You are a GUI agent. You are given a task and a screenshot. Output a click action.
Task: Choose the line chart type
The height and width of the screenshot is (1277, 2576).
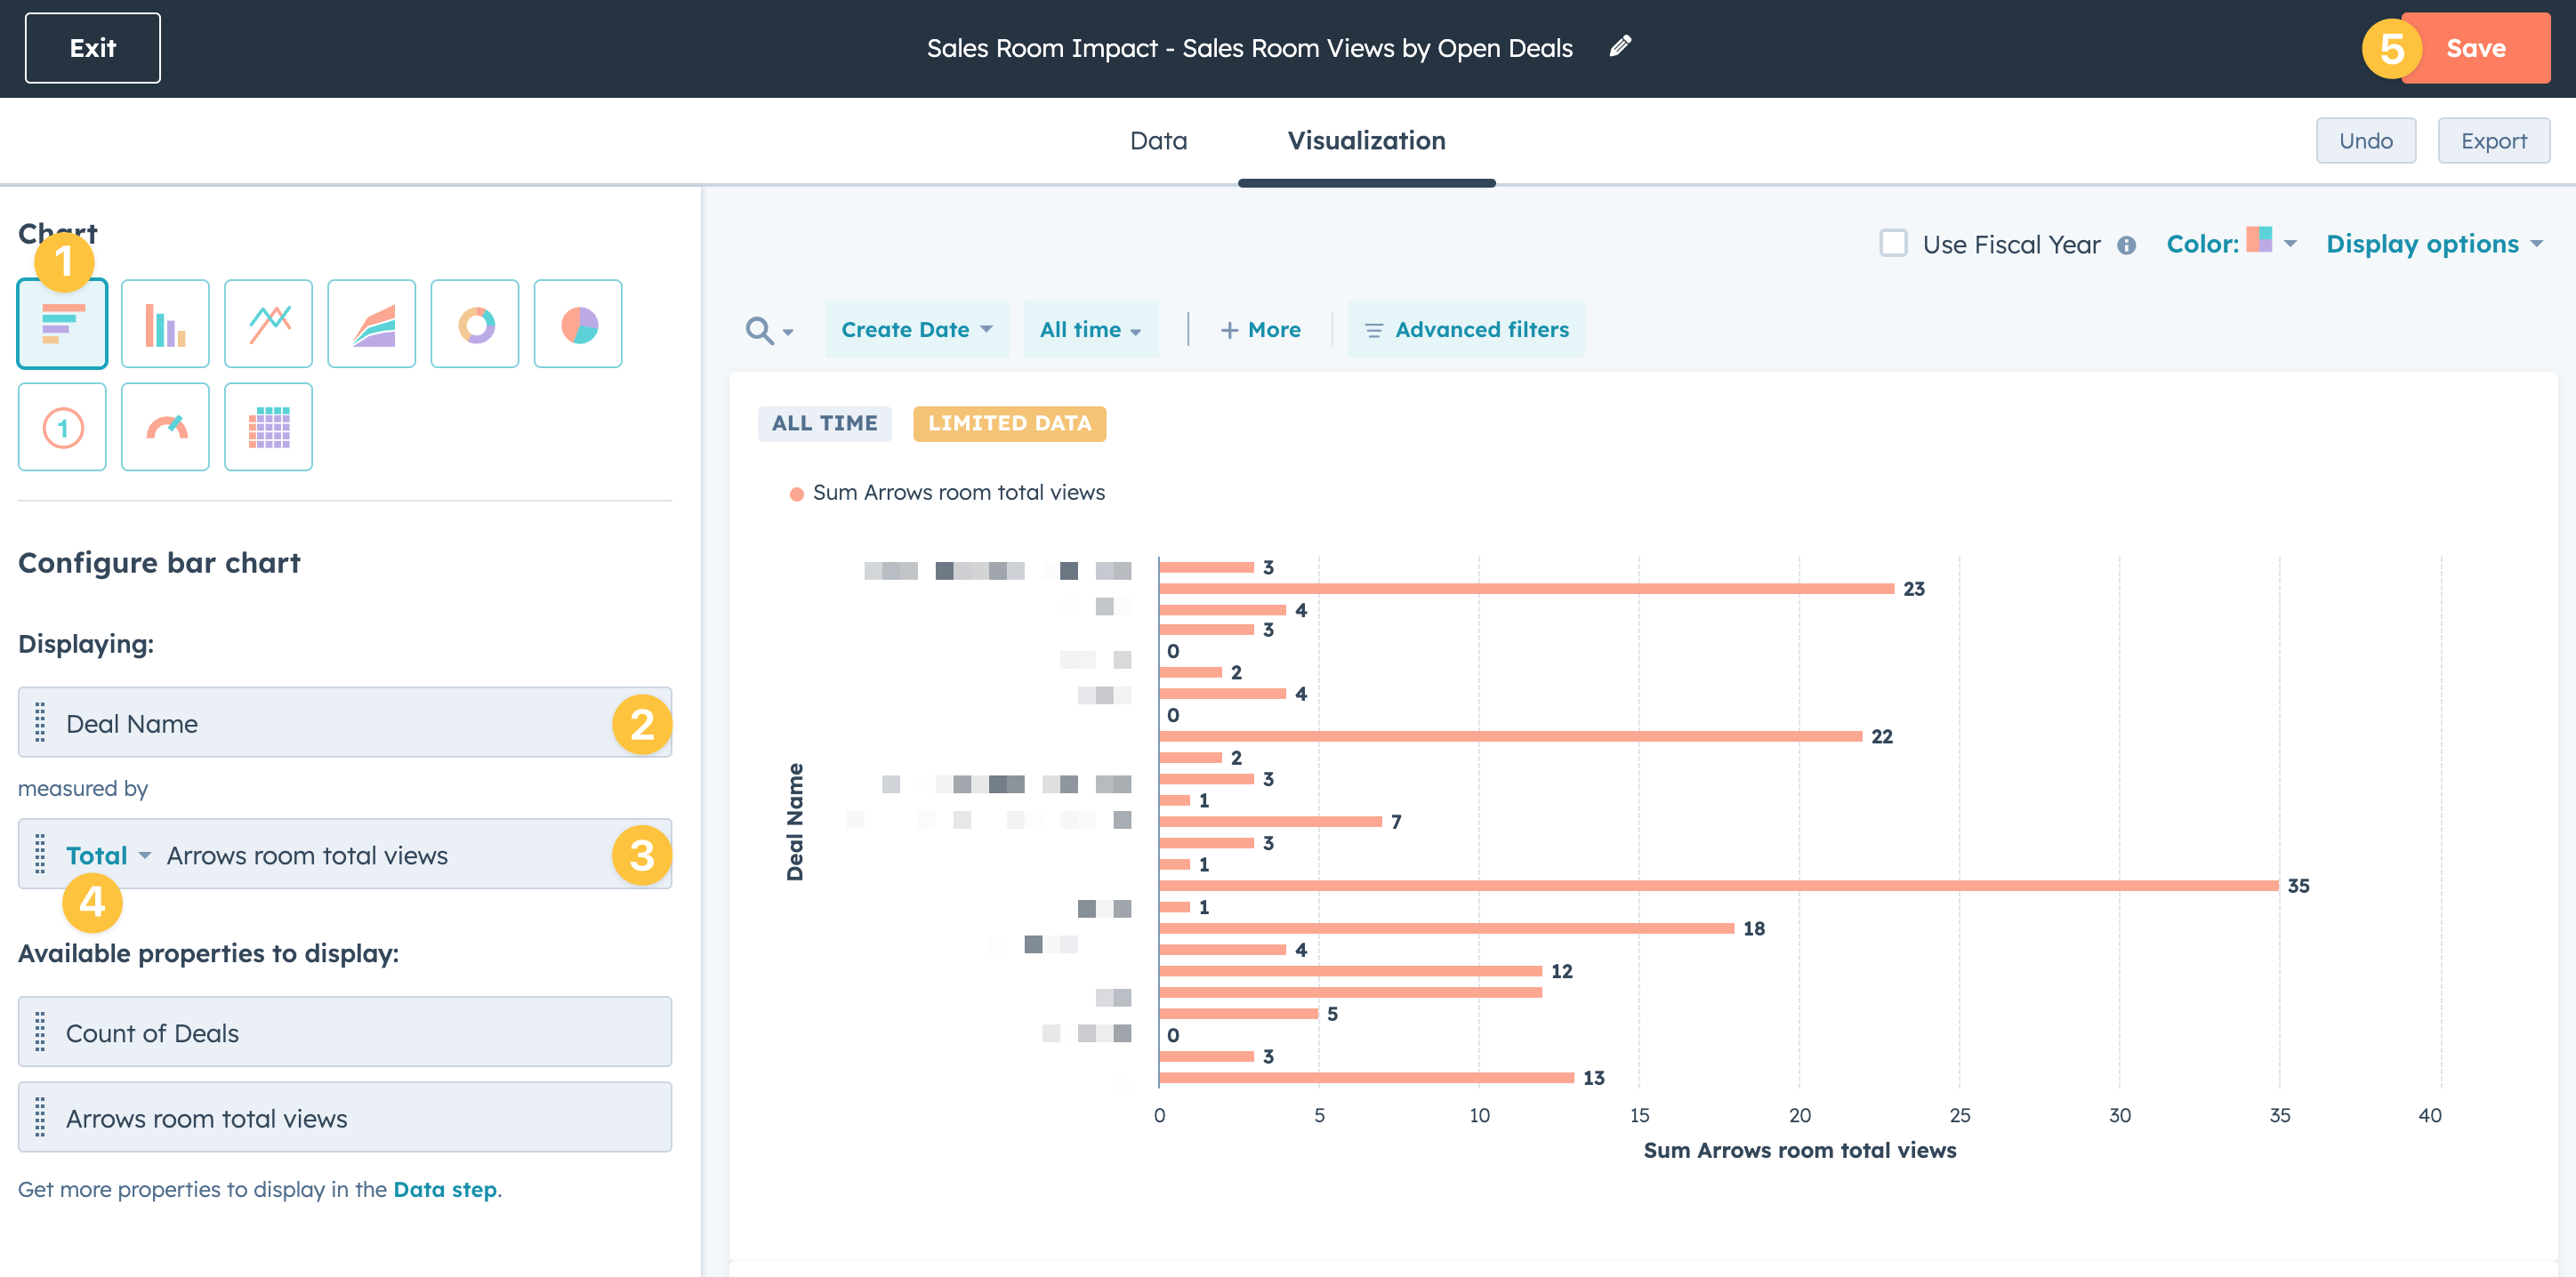[268, 325]
